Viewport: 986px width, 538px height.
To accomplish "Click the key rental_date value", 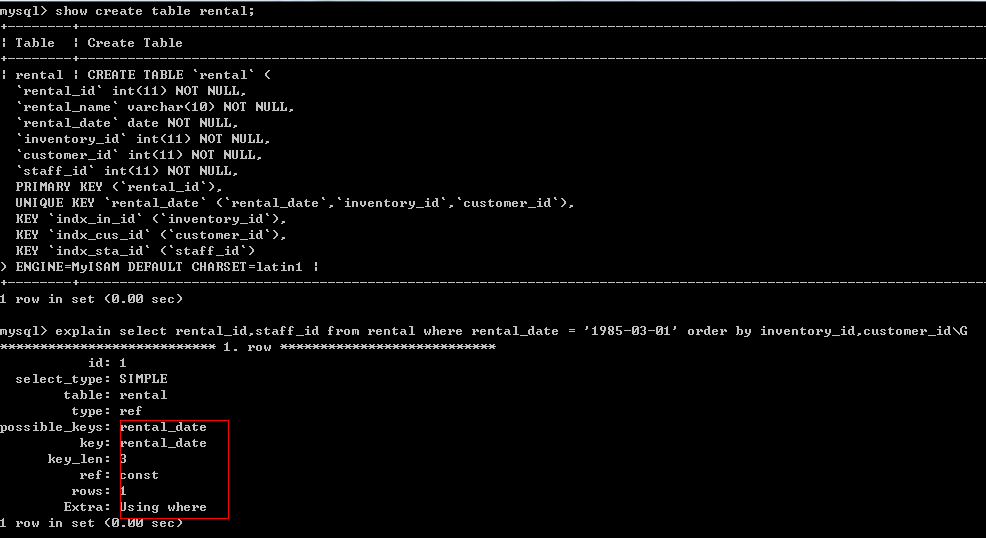I will point(163,443).
